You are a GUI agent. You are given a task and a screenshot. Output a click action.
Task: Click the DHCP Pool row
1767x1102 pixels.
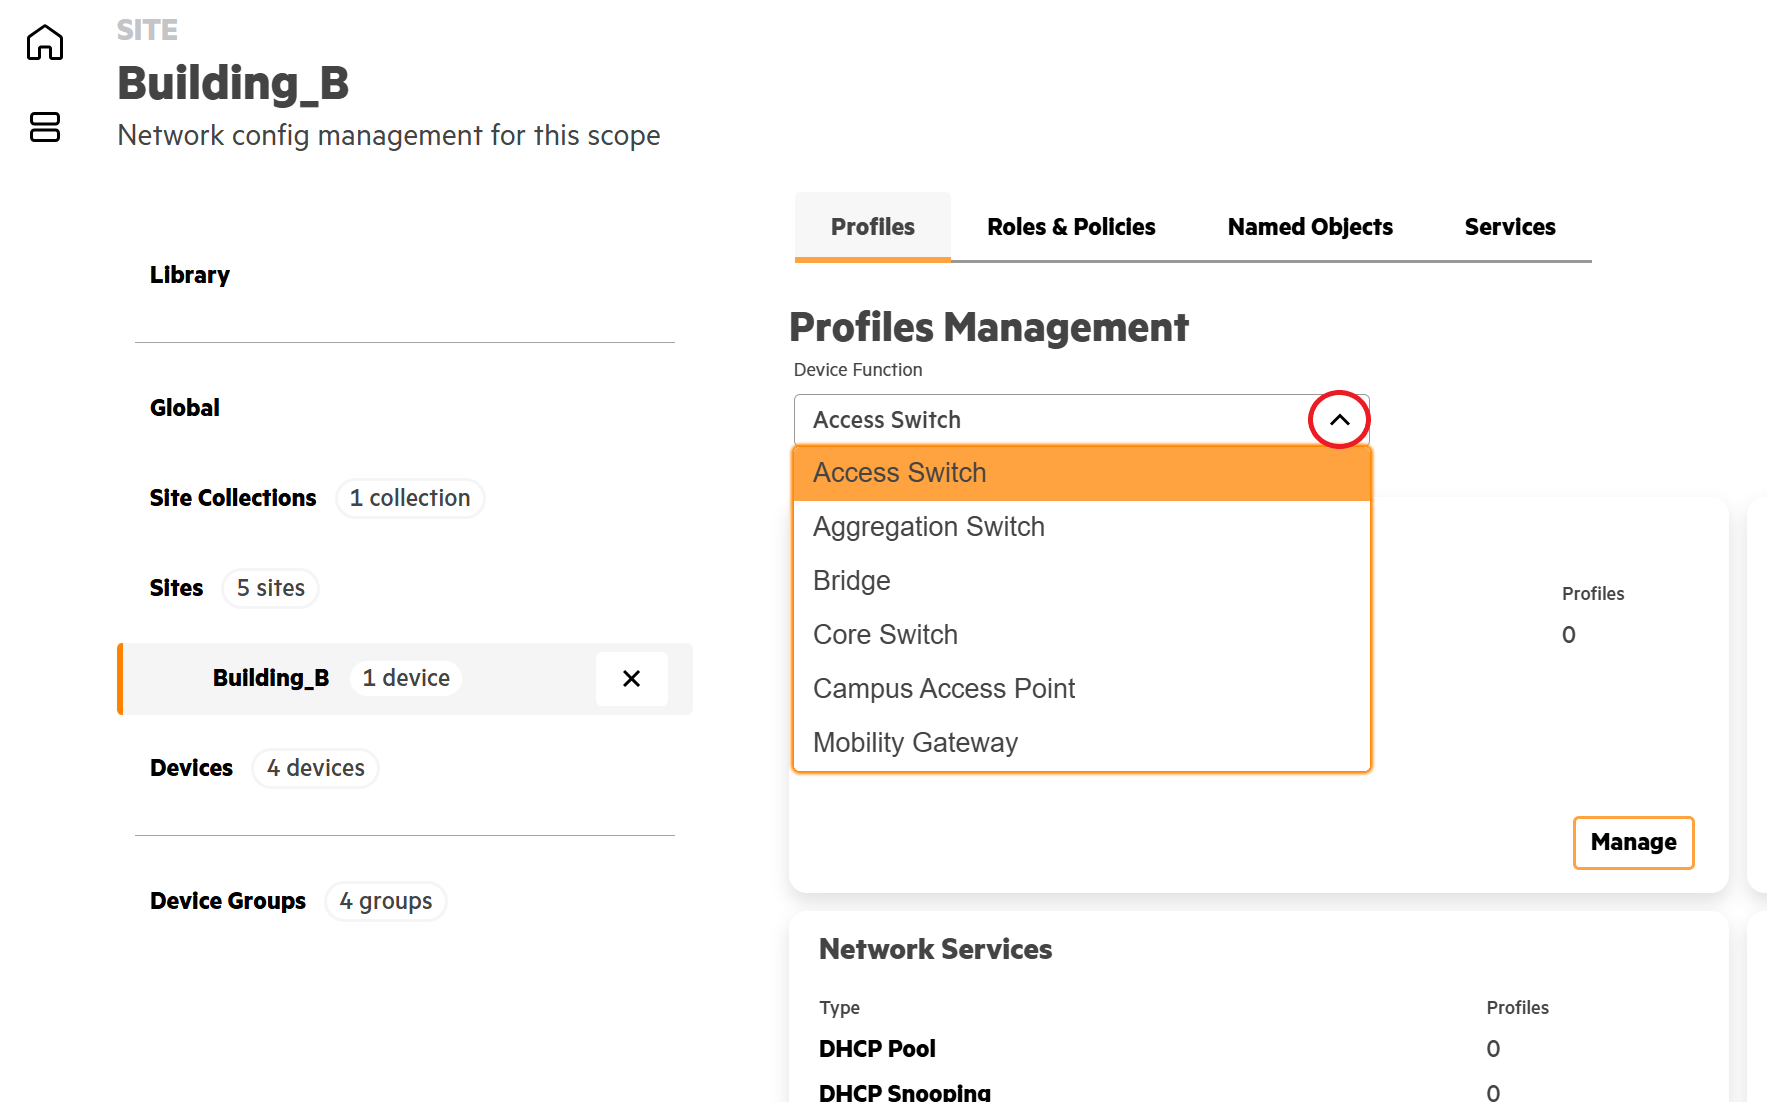tap(877, 1049)
